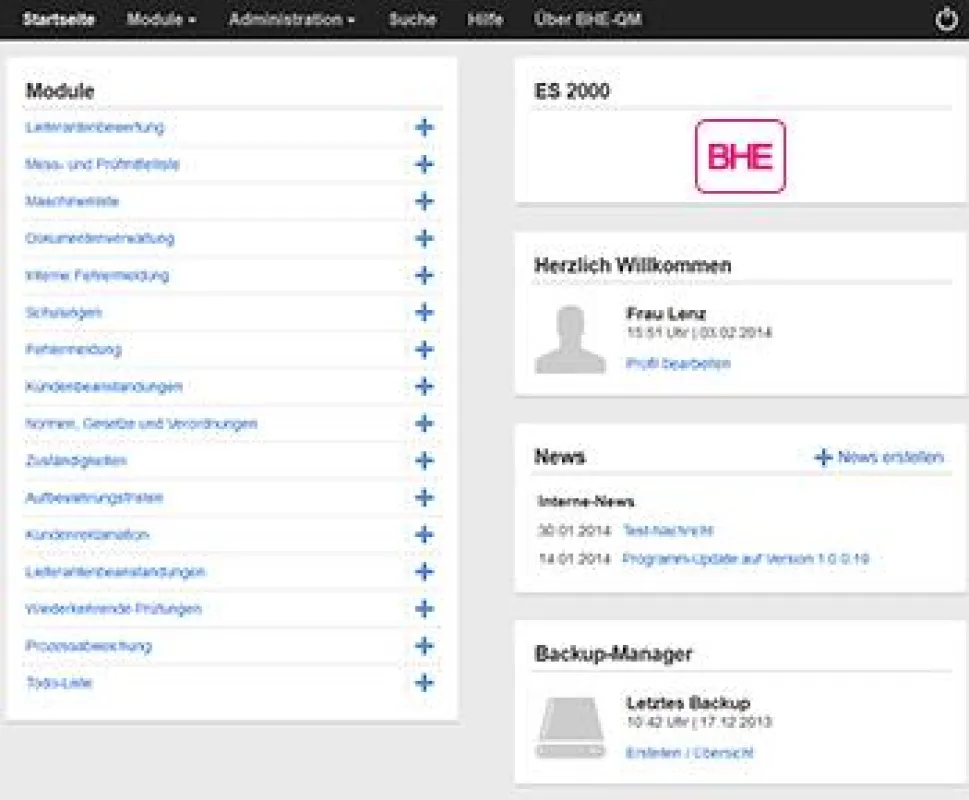Click plus icon beside Kundenbeanstandungen
This screenshot has height=800, width=969.
(x=424, y=387)
